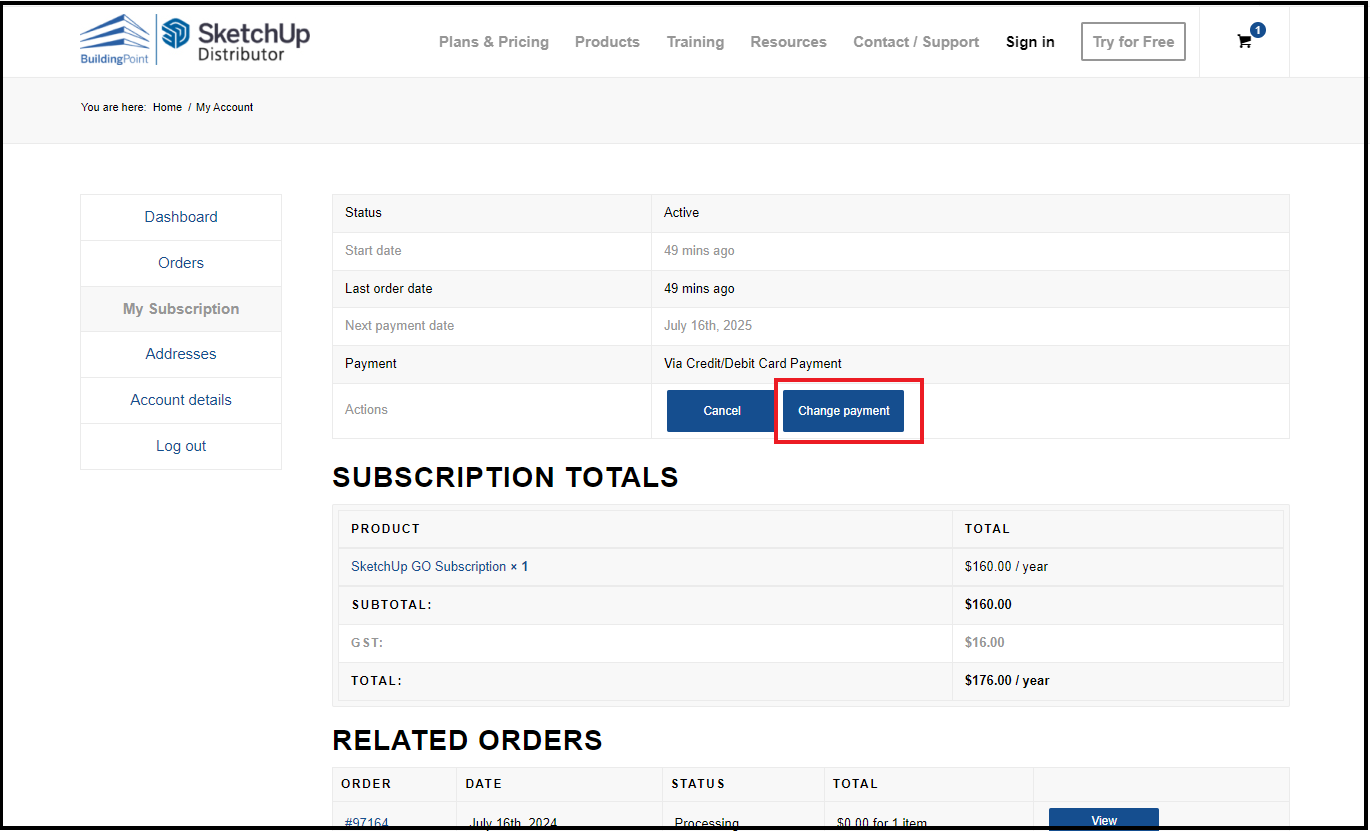Screen dimensions: 1370x831
Task: Open Addresses in account sidebar
Action: 181,354
